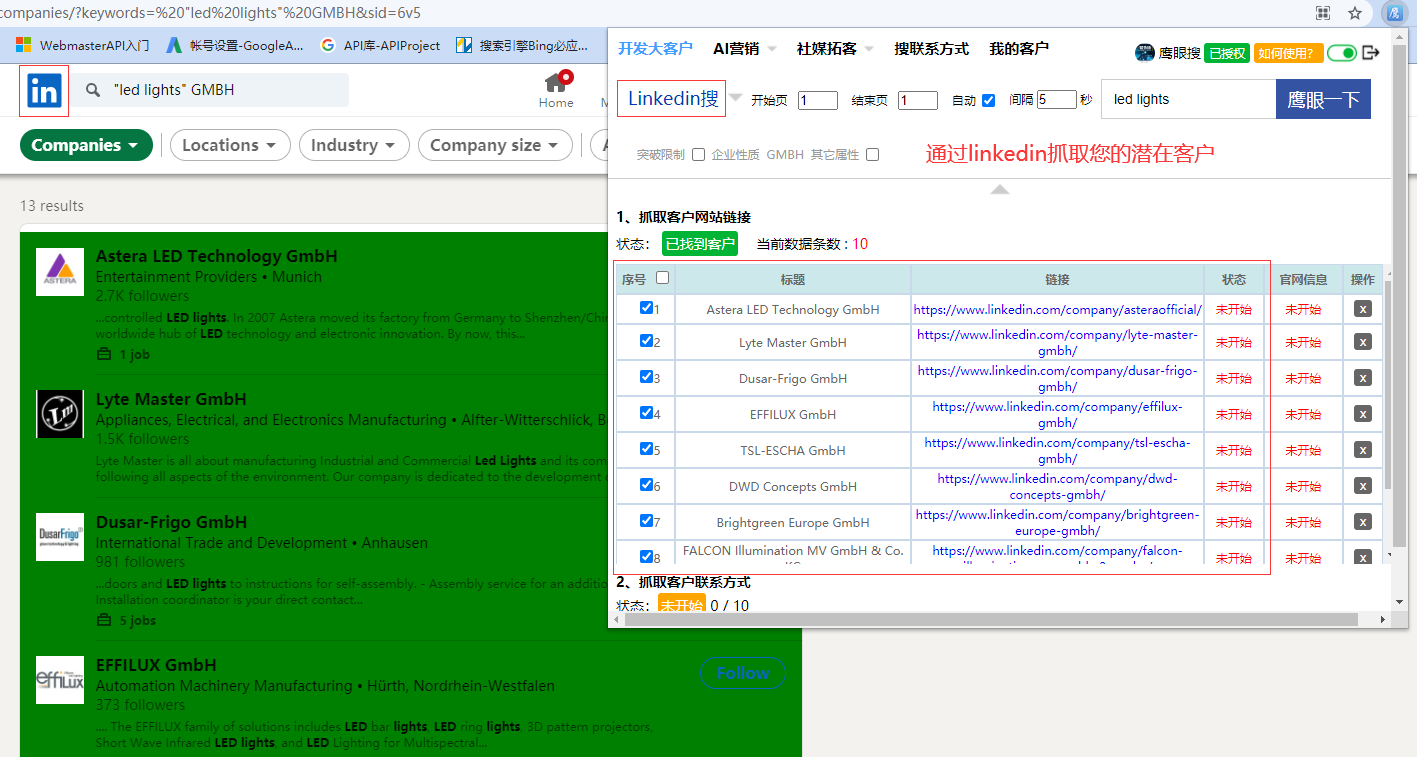This screenshot has width=1417, height=757.
Task: Uncheck the 自动 checkbox
Action: click(989, 100)
